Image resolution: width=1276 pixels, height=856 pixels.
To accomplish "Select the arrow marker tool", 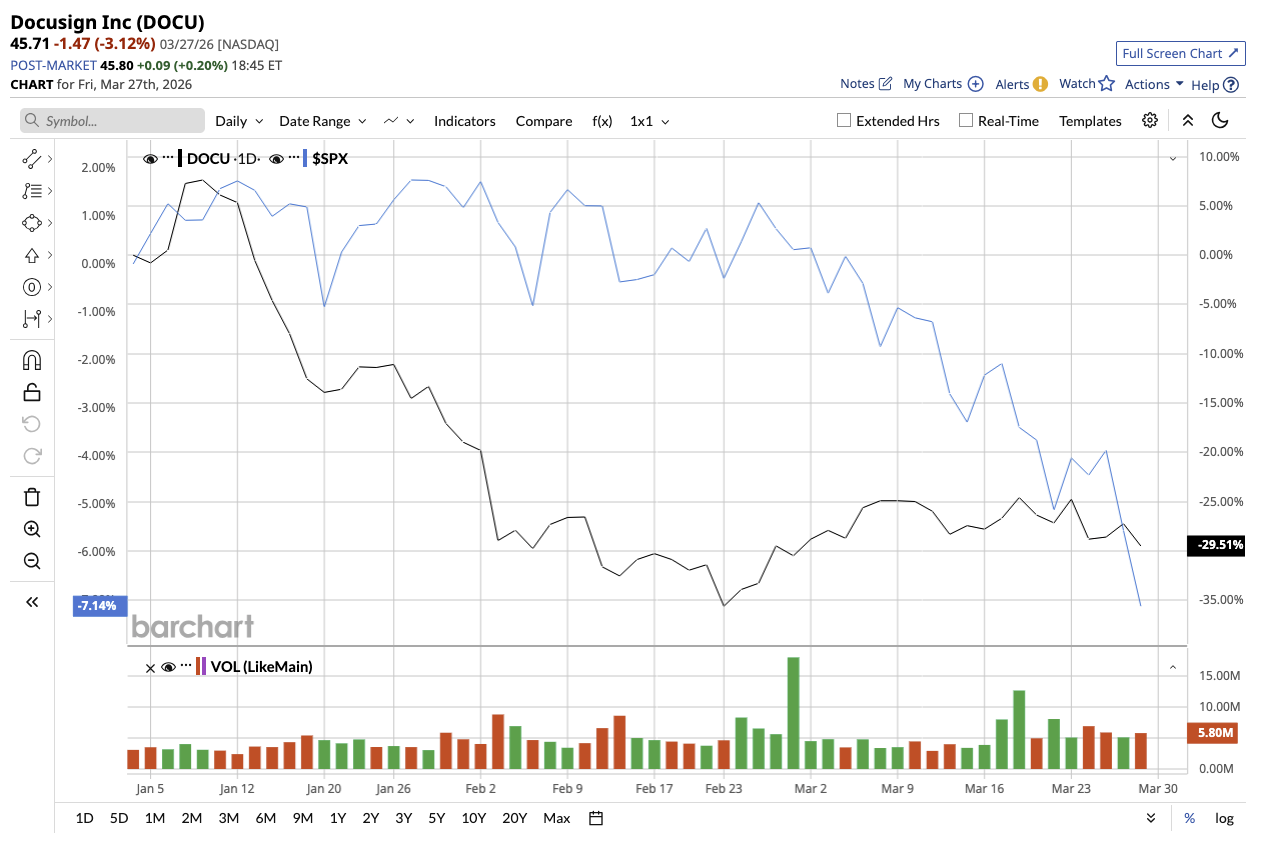I will (32, 255).
